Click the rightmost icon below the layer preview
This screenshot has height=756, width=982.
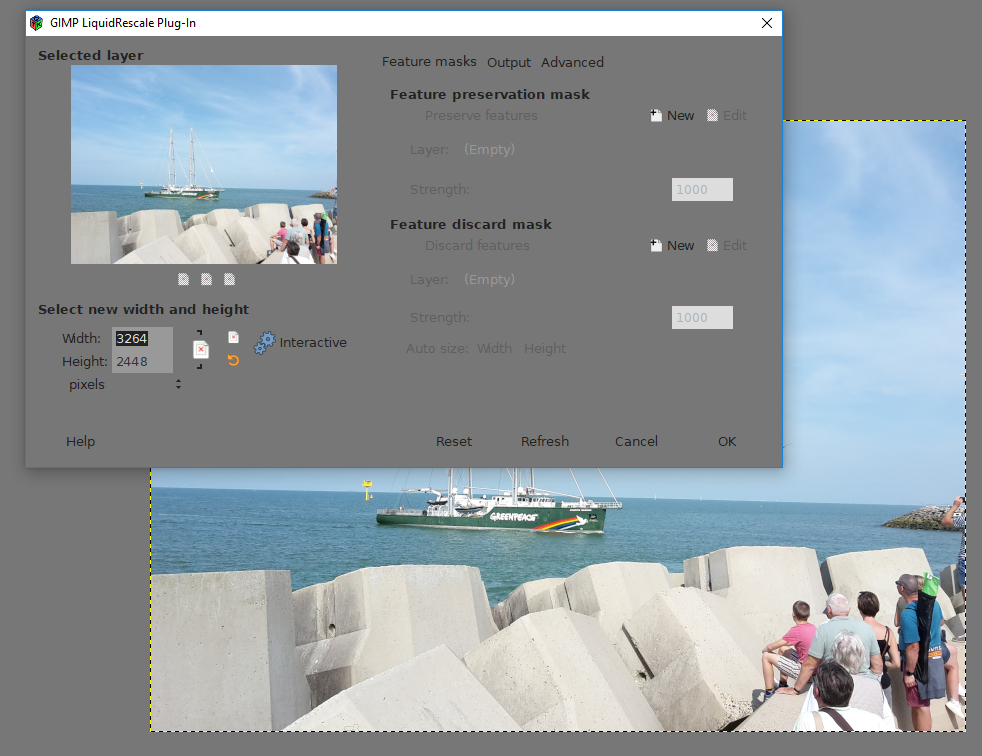click(x=229, y=279)
